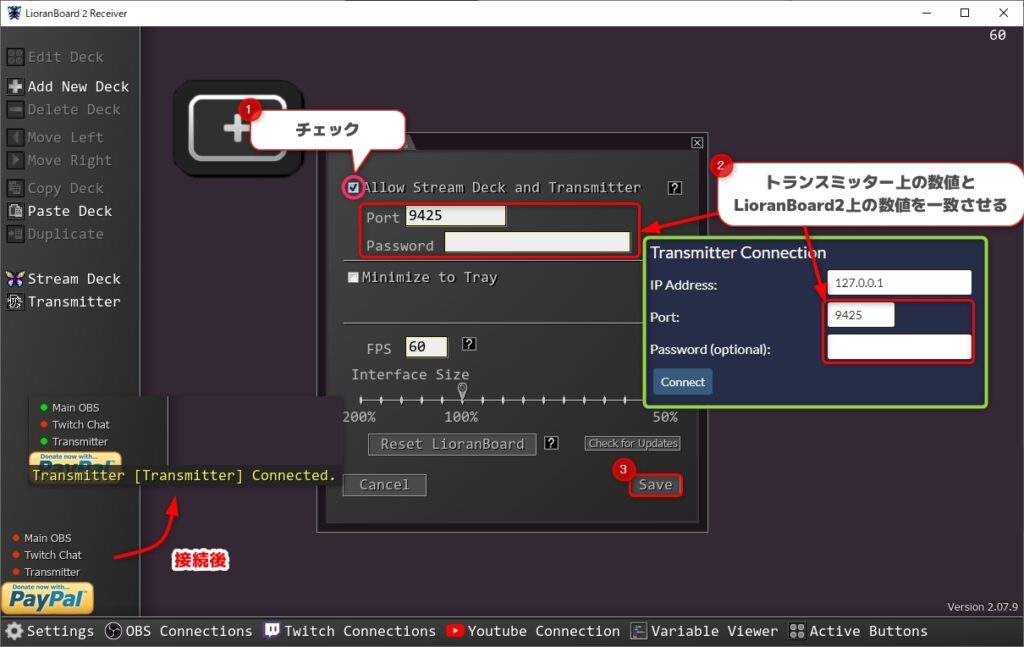Click the FPS input field
Viewport: 1024px width, 647px height.
426,347
